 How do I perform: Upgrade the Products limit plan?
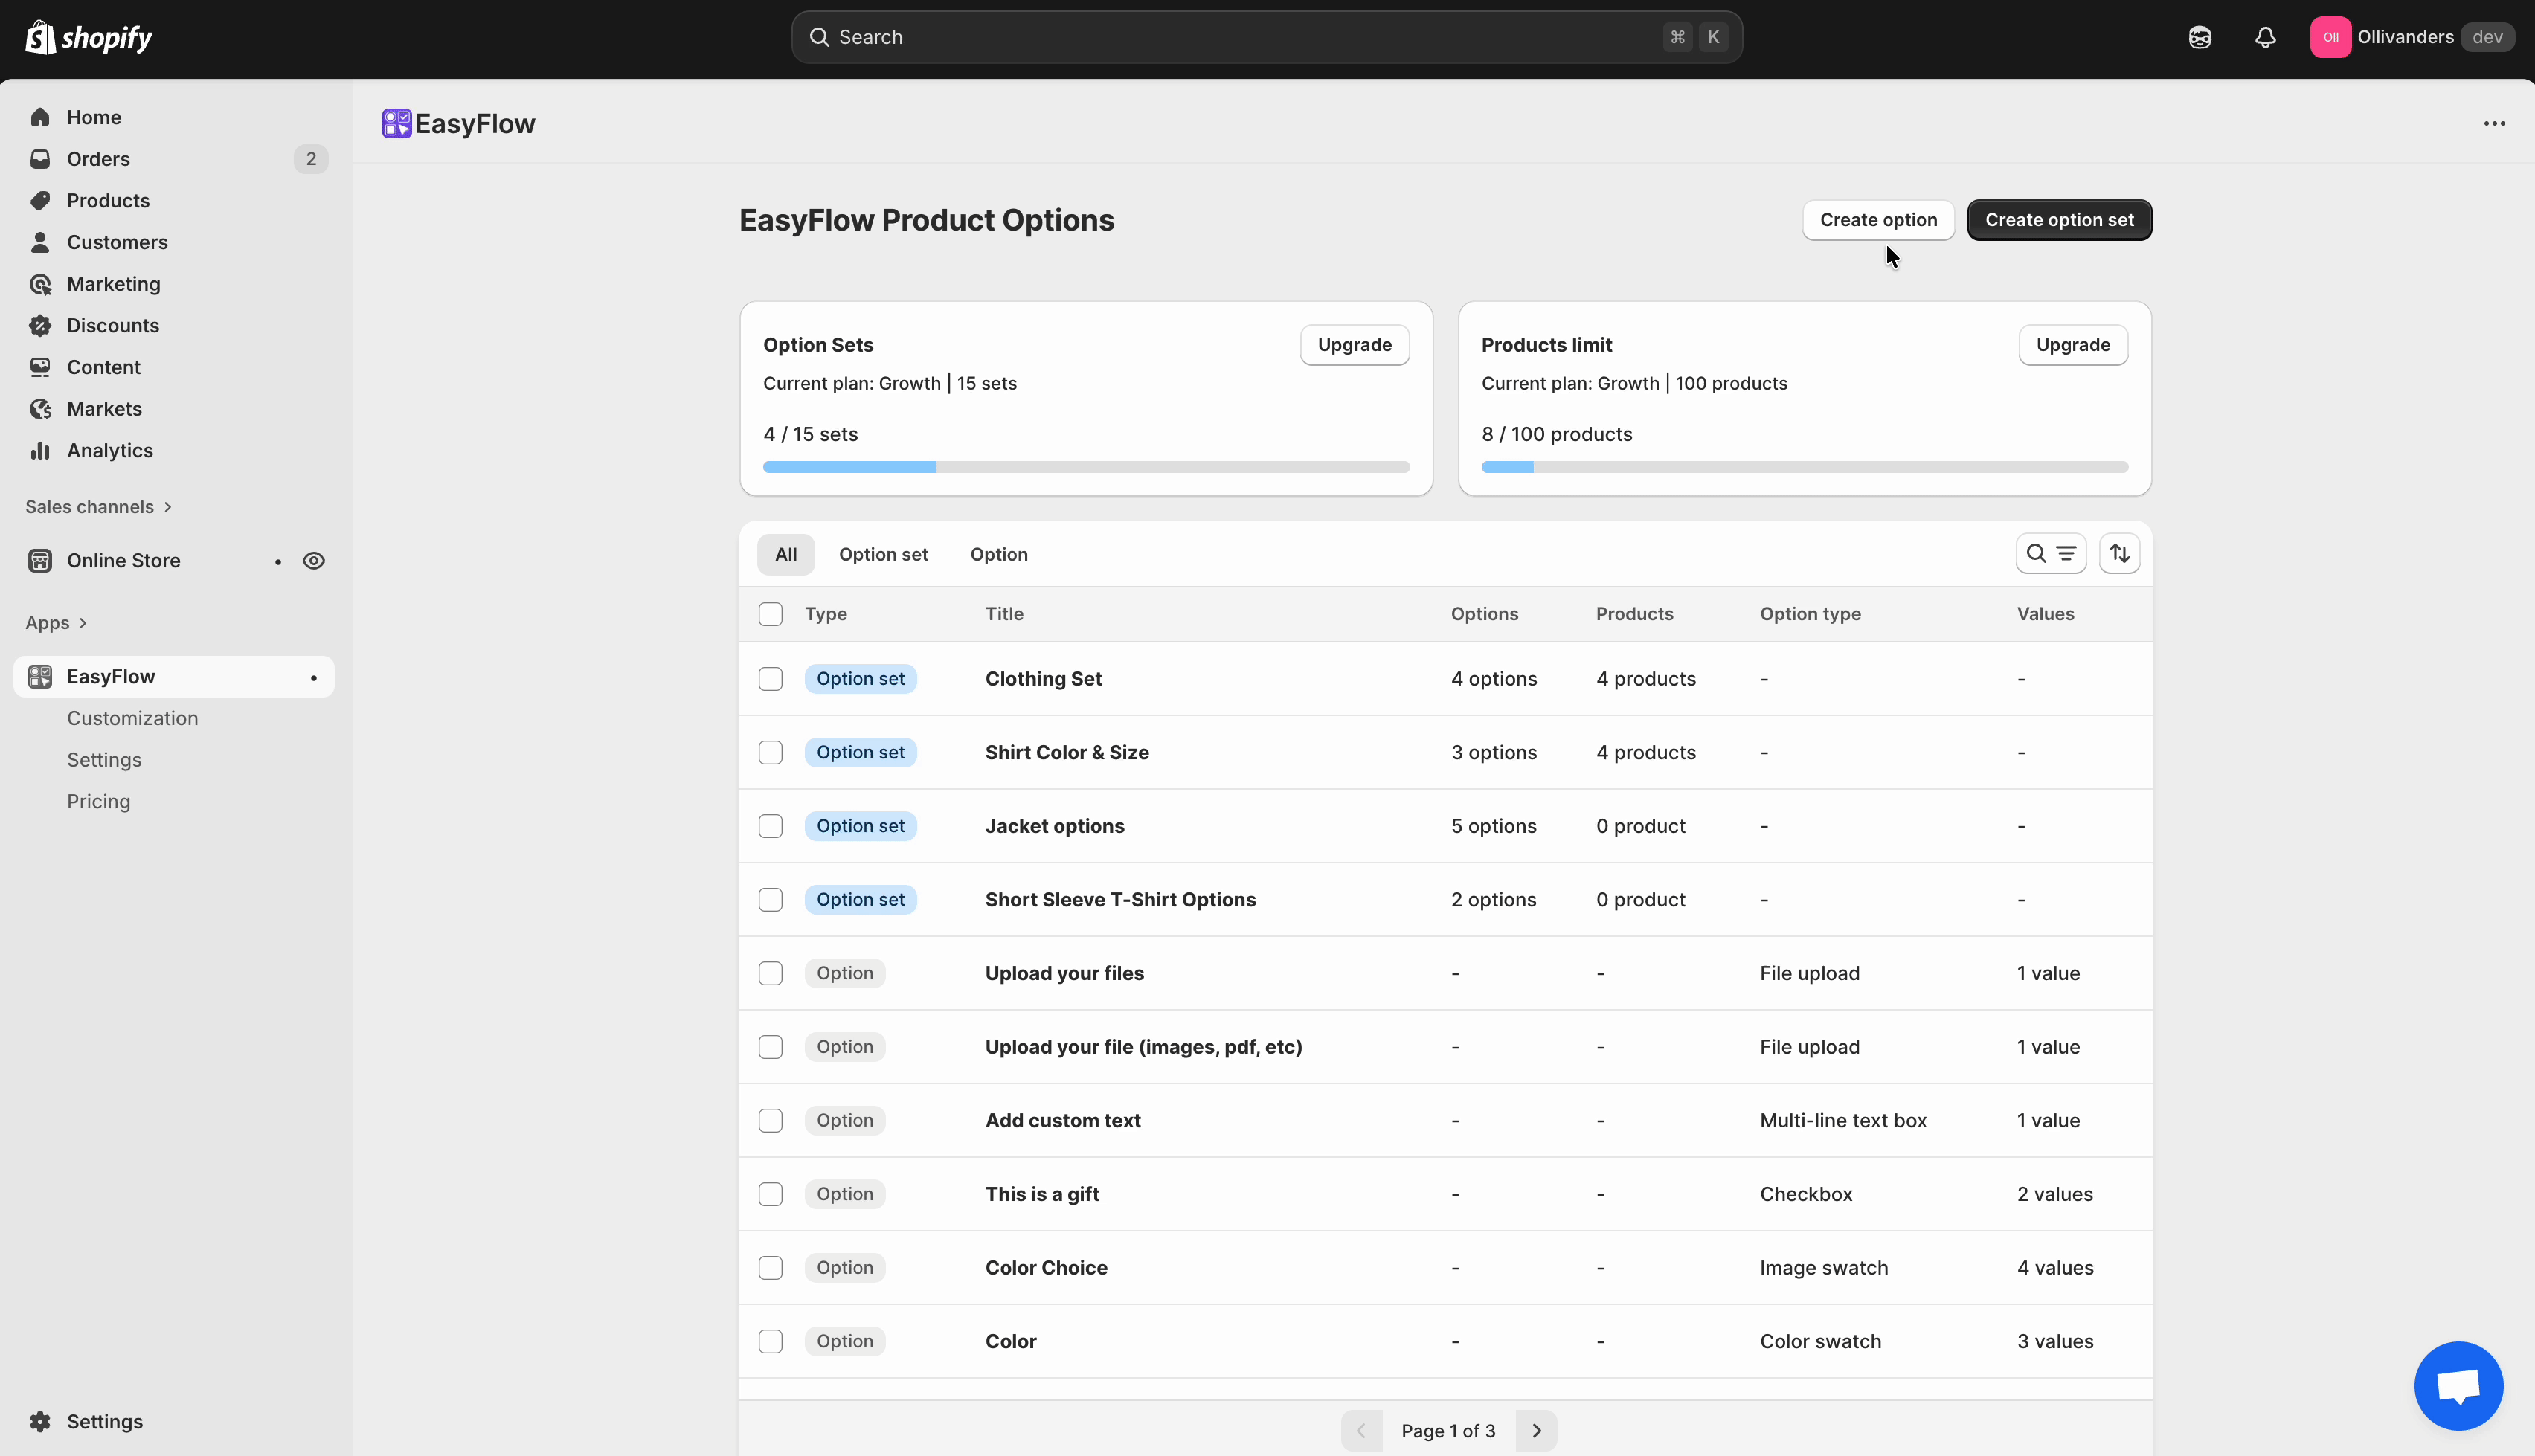click(2072, 344)
